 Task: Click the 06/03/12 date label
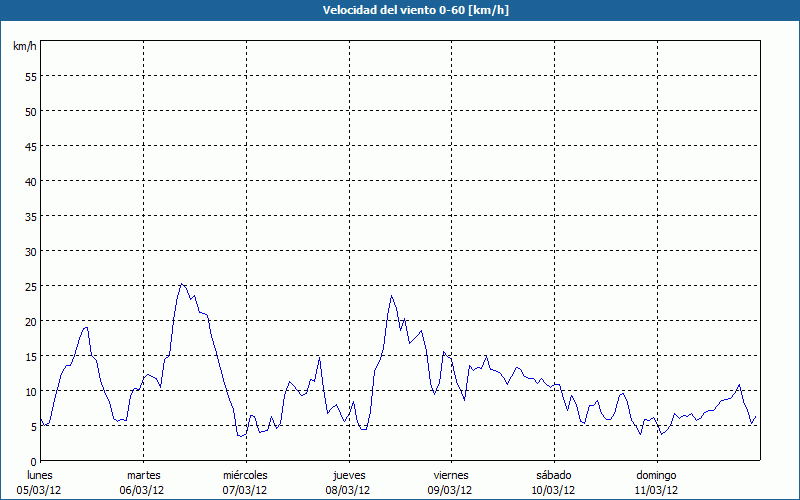(x=144, y=490)
